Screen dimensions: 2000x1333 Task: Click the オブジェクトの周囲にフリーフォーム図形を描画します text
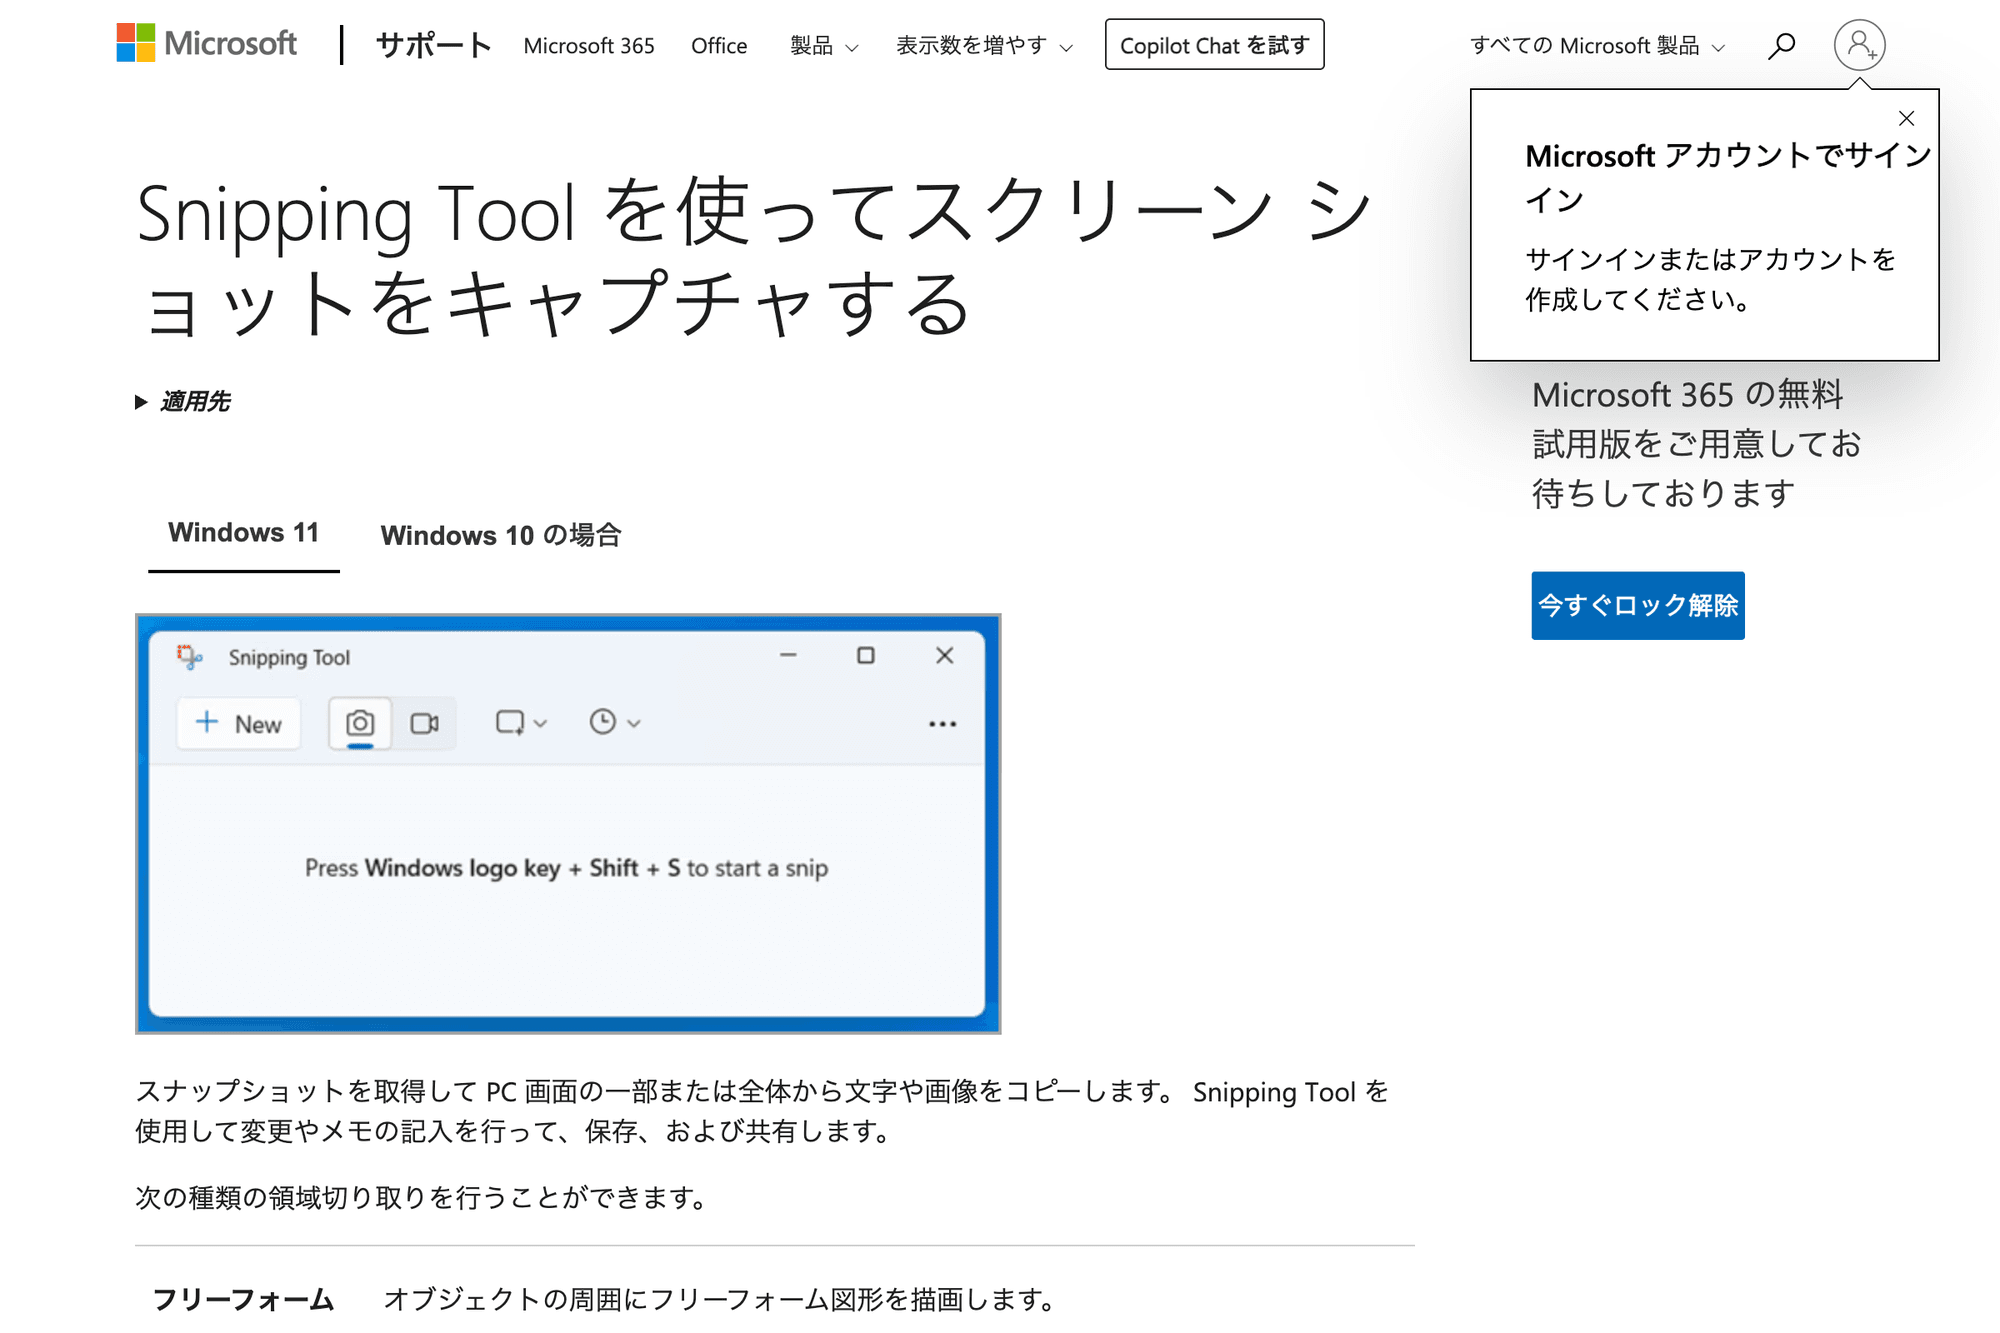click(721, 1299)
